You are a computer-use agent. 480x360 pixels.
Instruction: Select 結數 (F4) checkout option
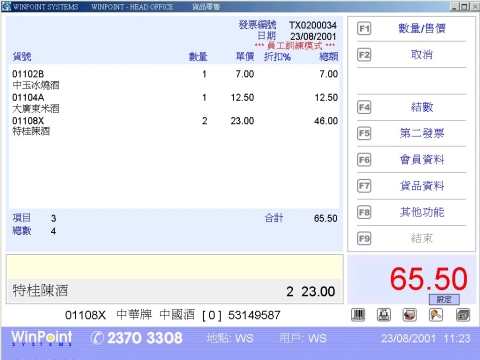pyautogui.click(x=422, y=107)
